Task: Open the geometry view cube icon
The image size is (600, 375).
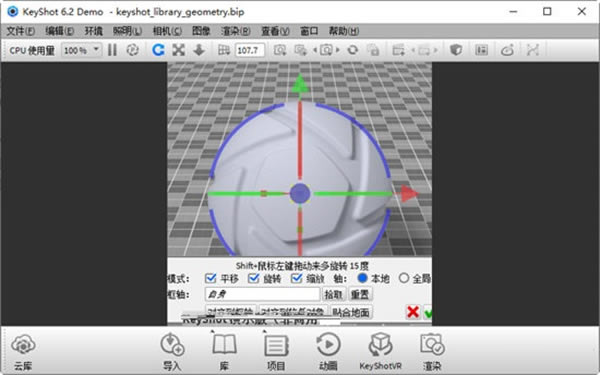Action: click(x=456, y=50)
